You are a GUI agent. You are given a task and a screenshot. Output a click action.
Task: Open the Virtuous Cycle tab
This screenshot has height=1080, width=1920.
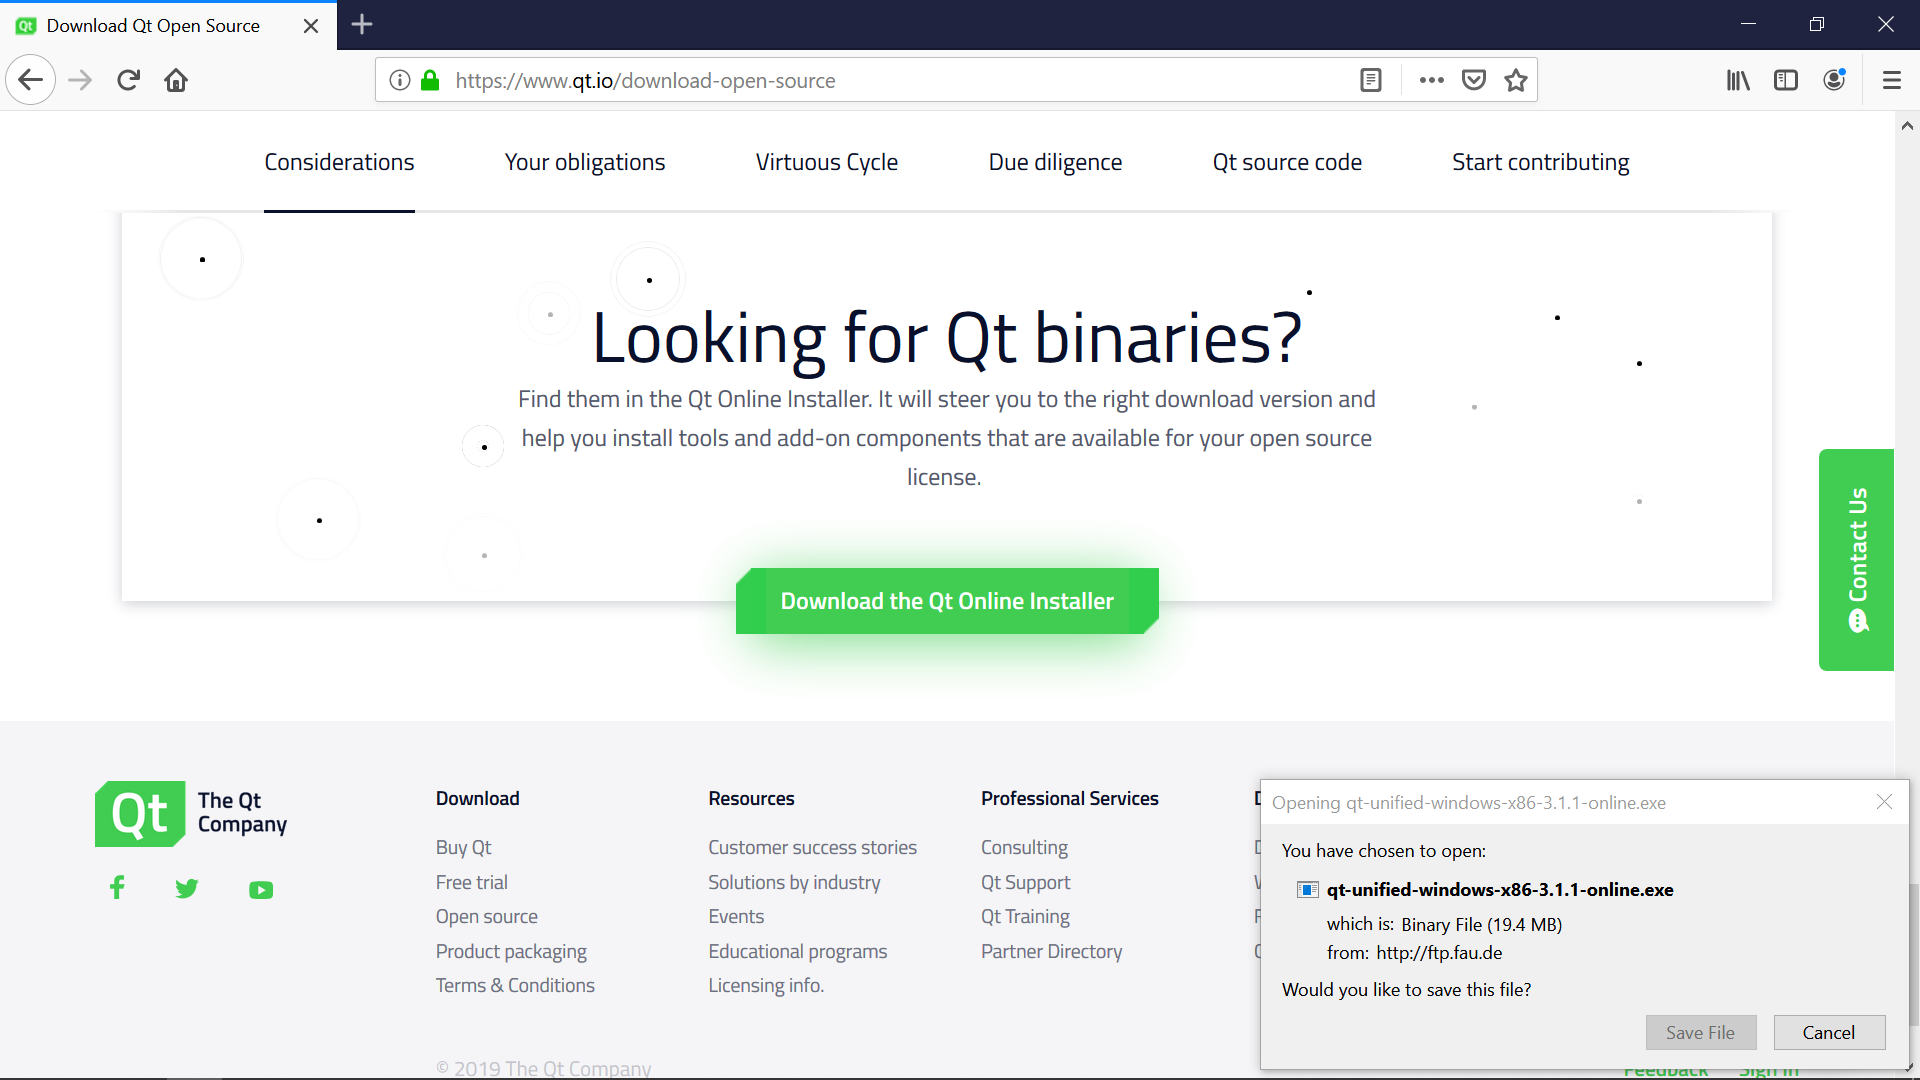pyautogui.click(x=827, y=162)
